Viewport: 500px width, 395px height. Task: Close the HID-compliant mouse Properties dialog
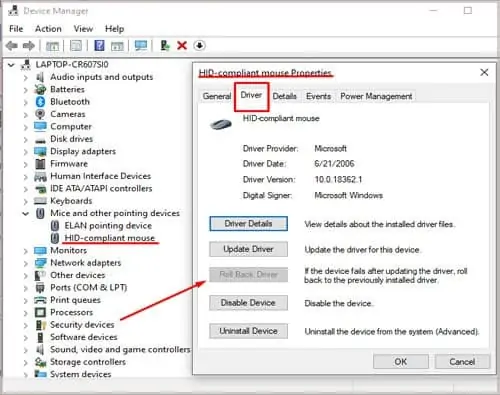[x=484, y=72]
